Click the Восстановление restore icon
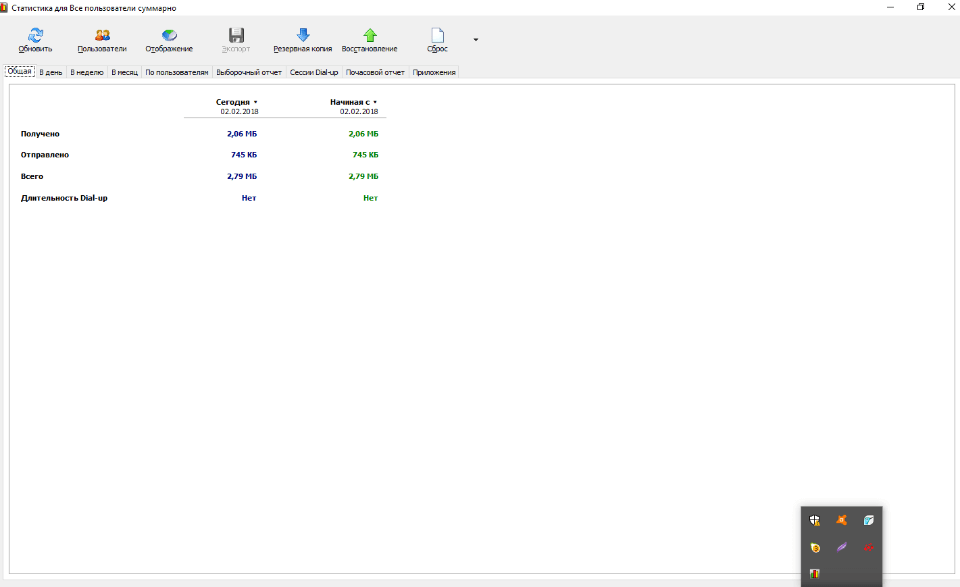960x587 pixels. [369, 35]
